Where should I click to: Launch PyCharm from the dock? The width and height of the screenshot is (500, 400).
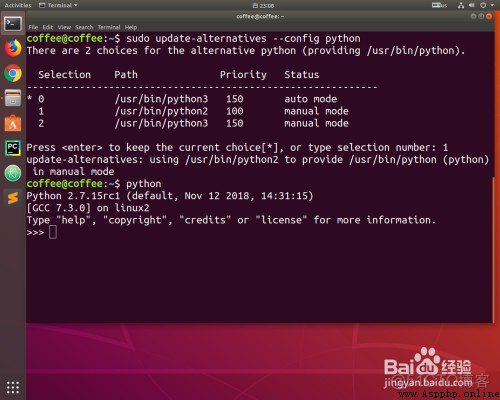tap(13, 148)
